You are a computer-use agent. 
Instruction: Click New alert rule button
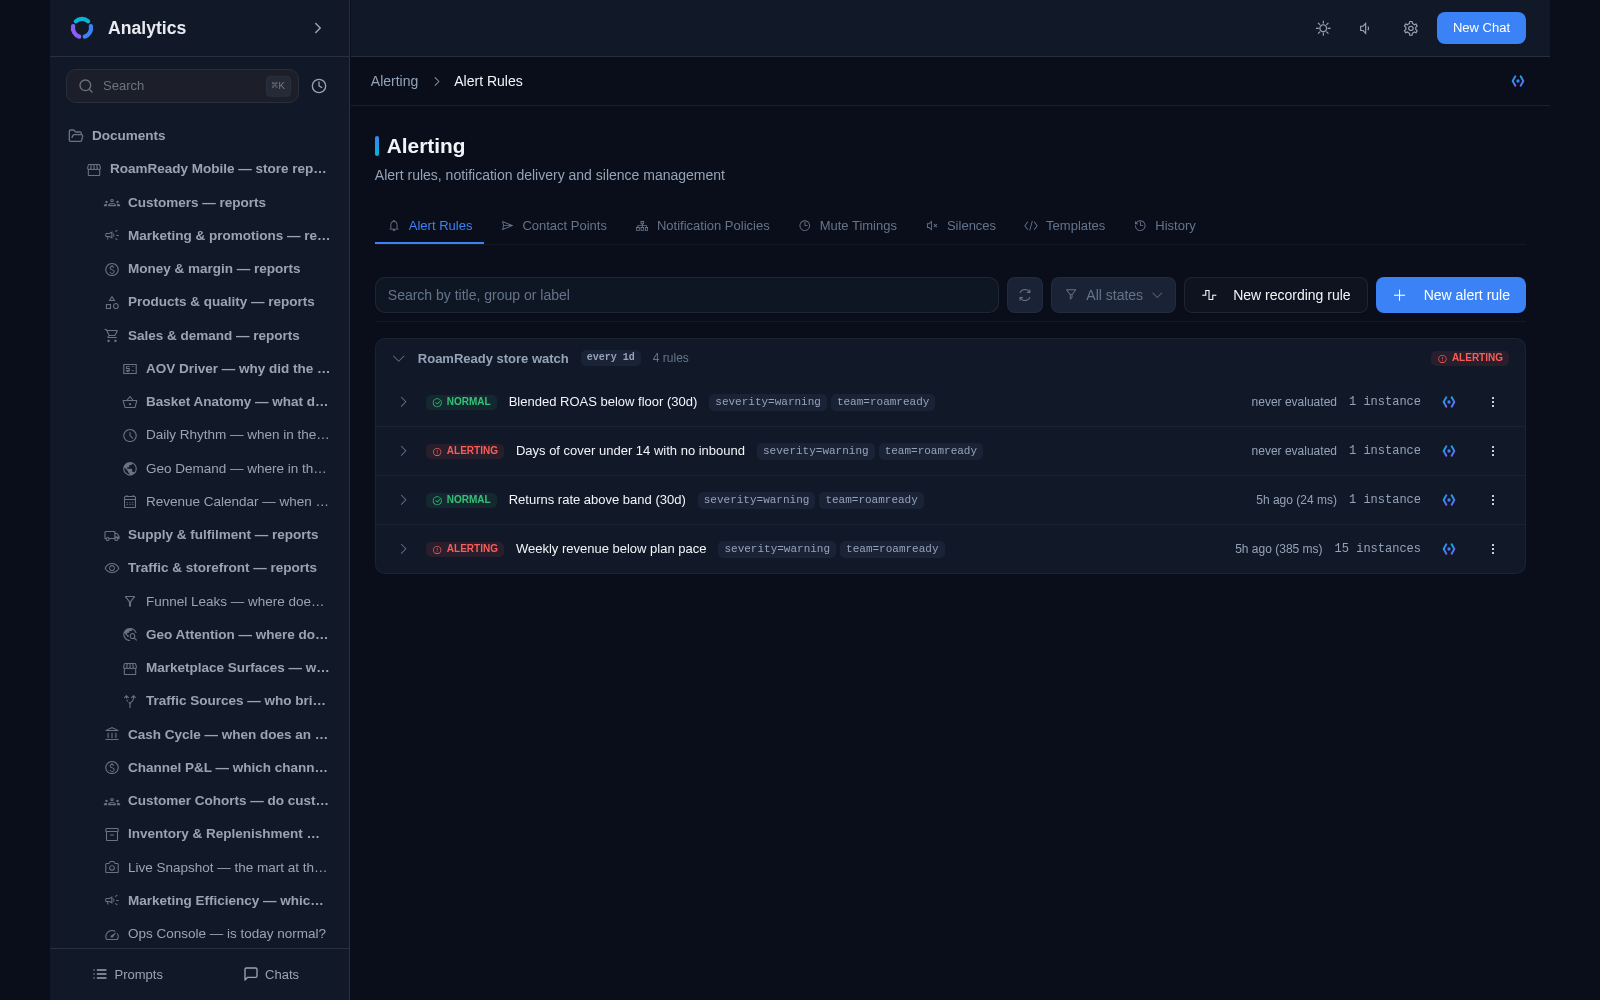tap(1451, 295)
